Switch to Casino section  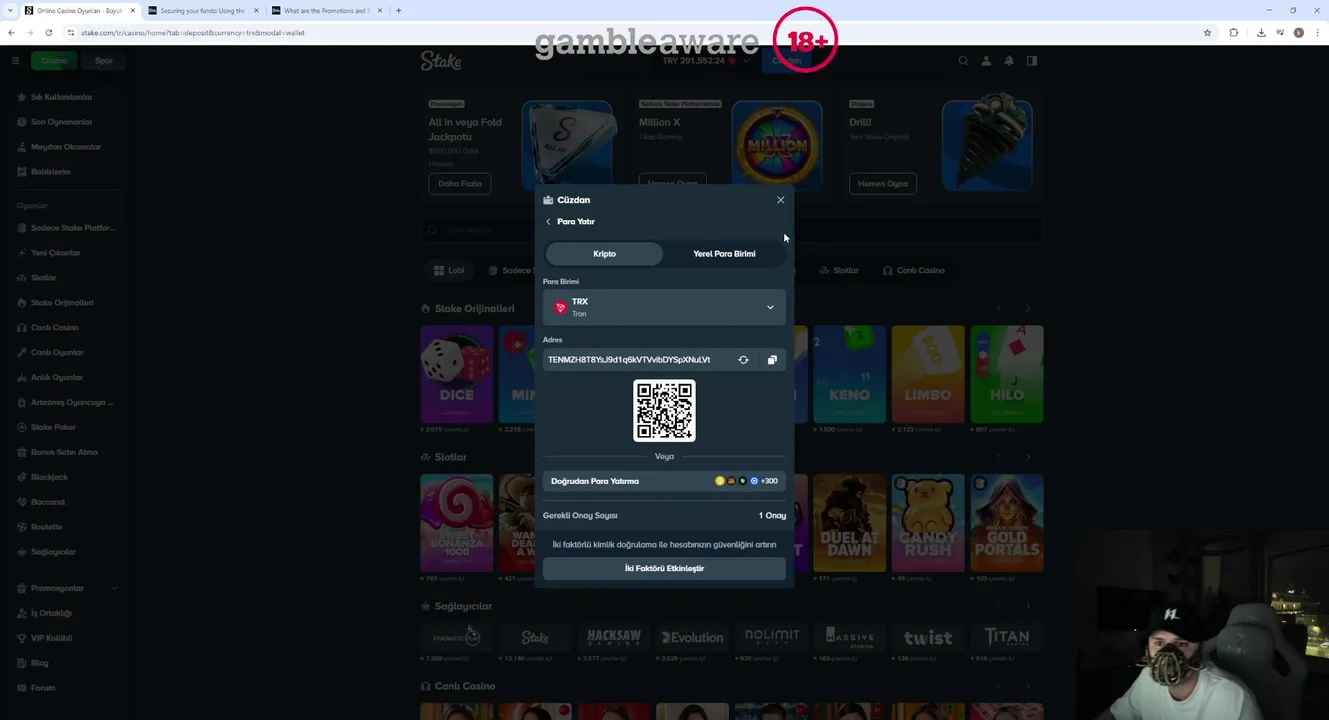point(54,61)
